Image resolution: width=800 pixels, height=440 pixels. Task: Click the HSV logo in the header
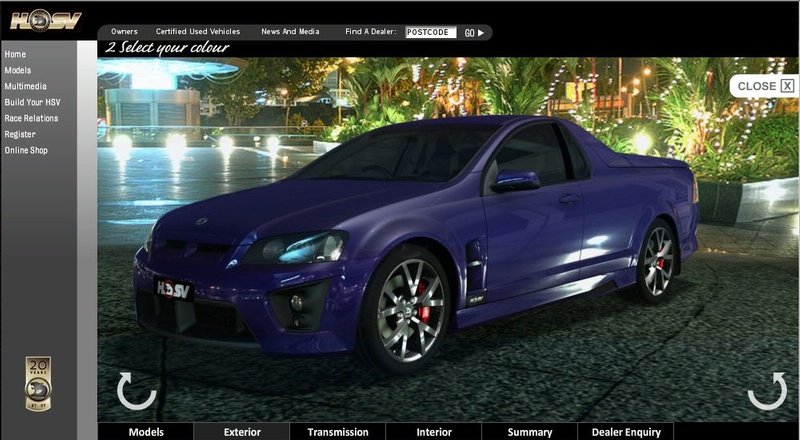pos(45,21)
